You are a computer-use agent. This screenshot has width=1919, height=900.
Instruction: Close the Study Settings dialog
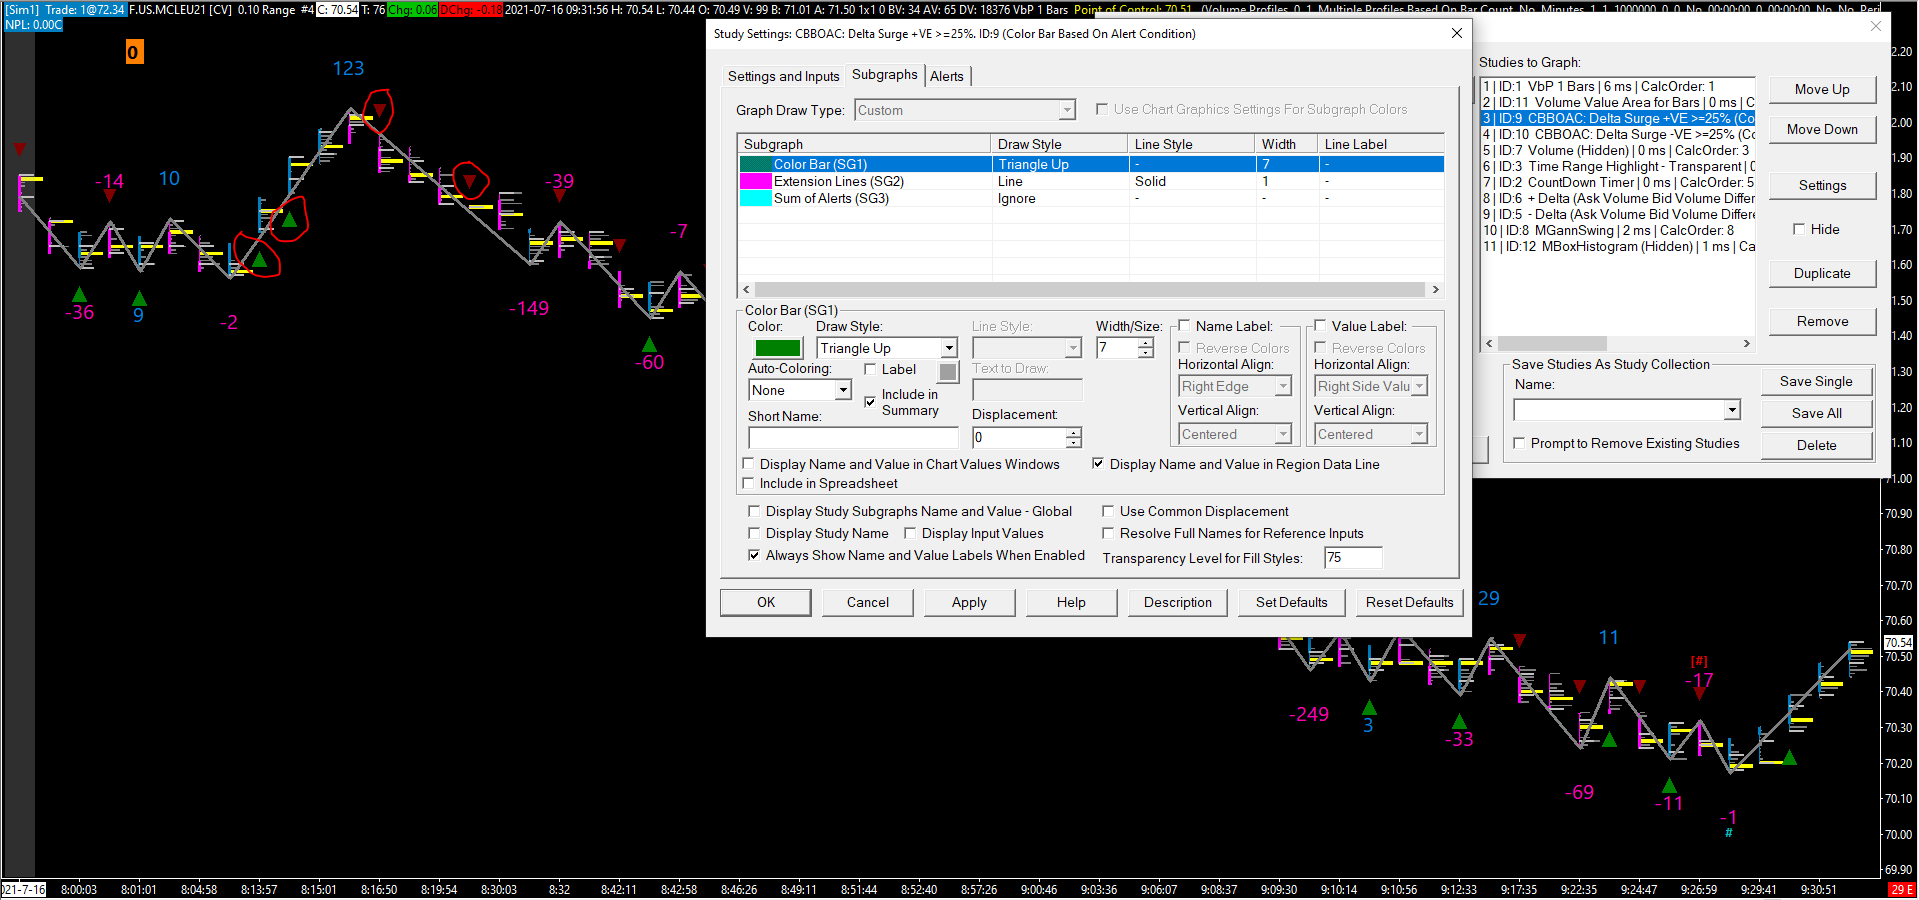[1457, 33]
